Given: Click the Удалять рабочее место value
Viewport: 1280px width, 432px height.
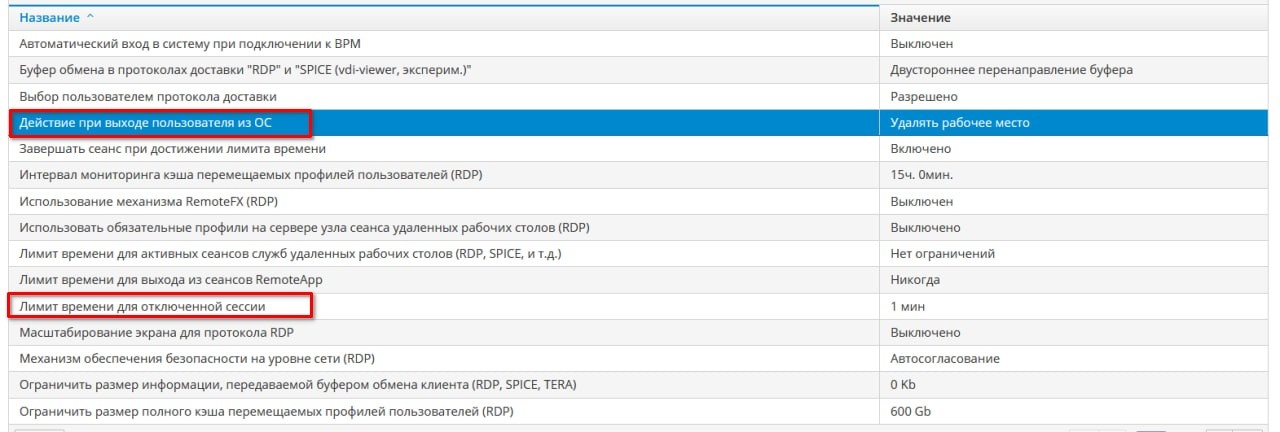Looking at the screenshot, I should coord(959,123).
